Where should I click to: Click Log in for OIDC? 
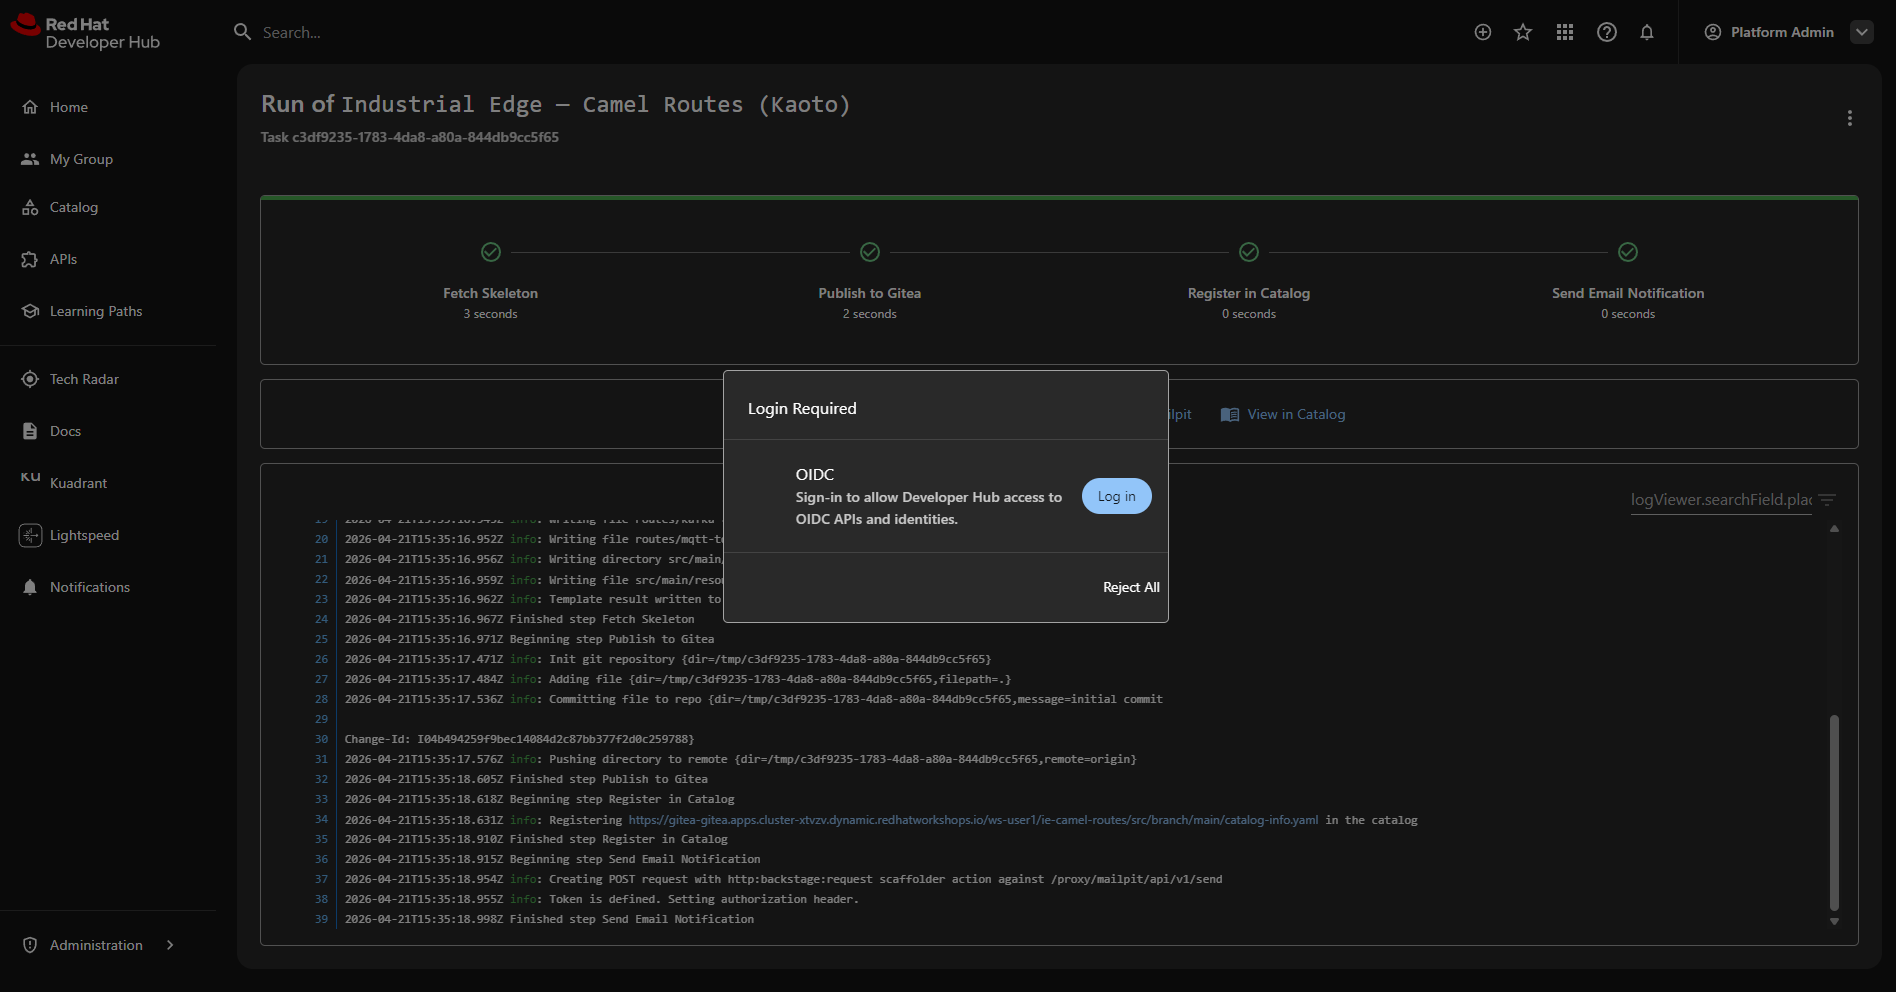1117,496
